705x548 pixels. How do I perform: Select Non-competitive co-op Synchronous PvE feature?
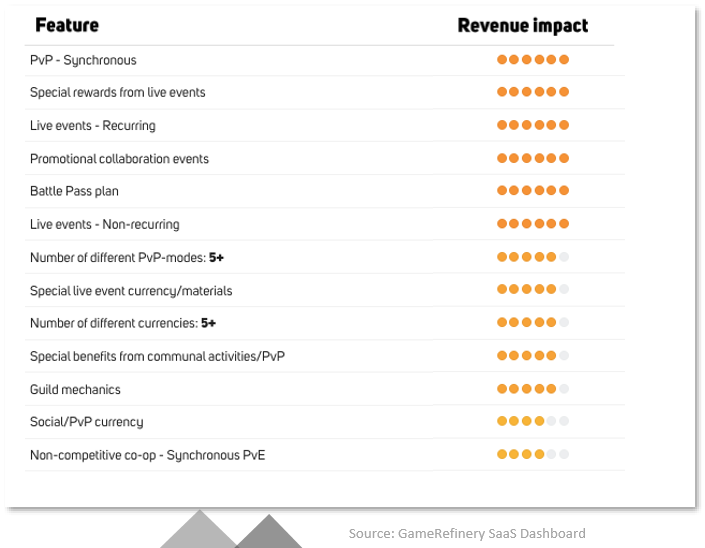pyautogui.click(x=147, y=455)
